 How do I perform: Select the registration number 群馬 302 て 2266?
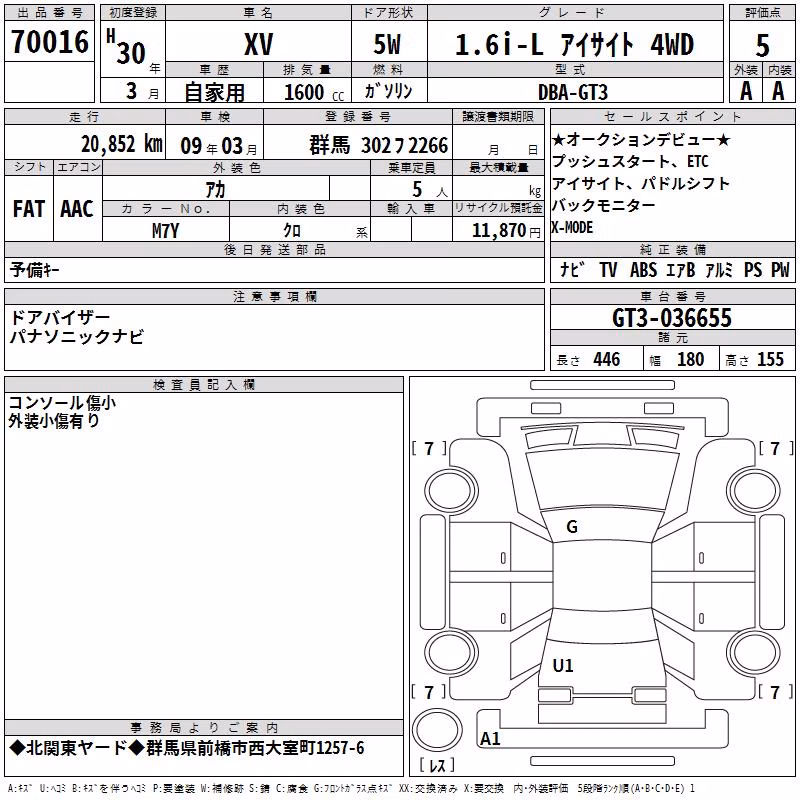[x=379, y=145]
